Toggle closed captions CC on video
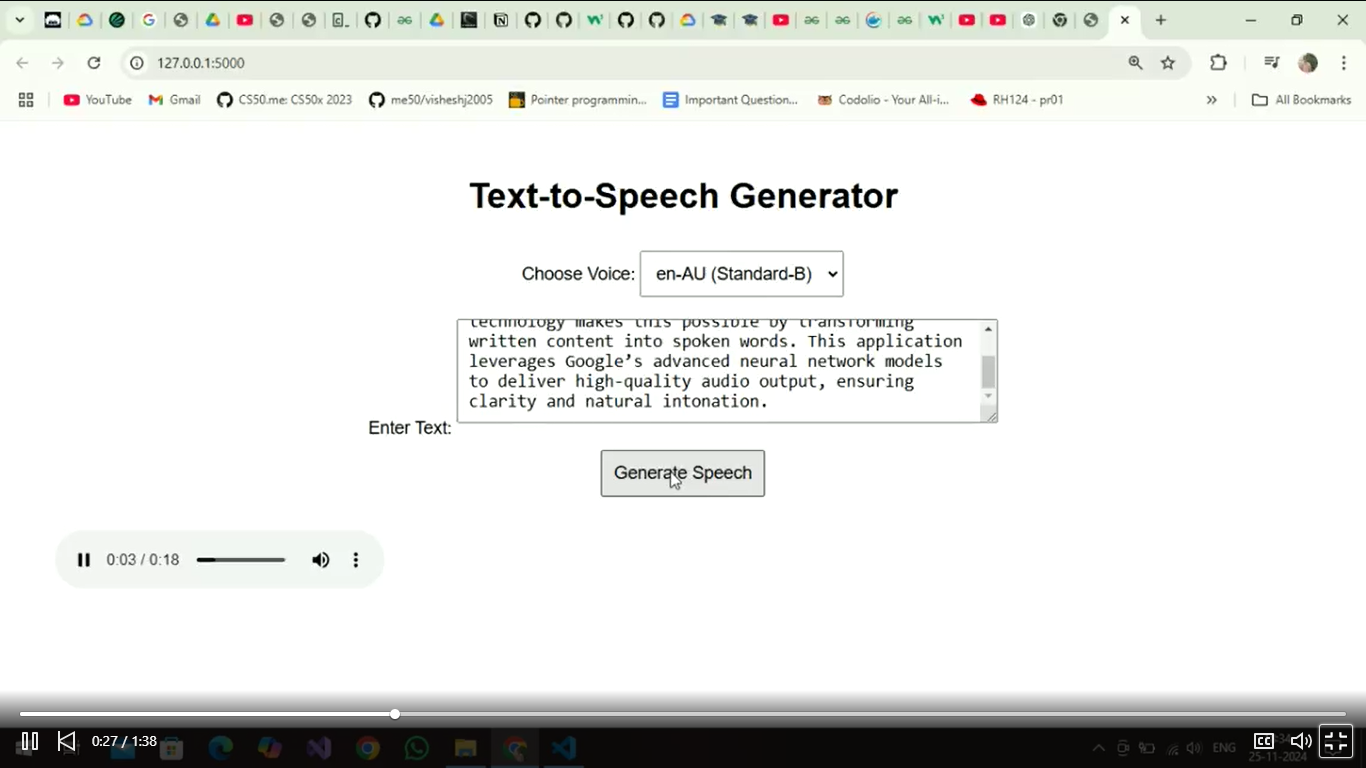 [1264, 741]
